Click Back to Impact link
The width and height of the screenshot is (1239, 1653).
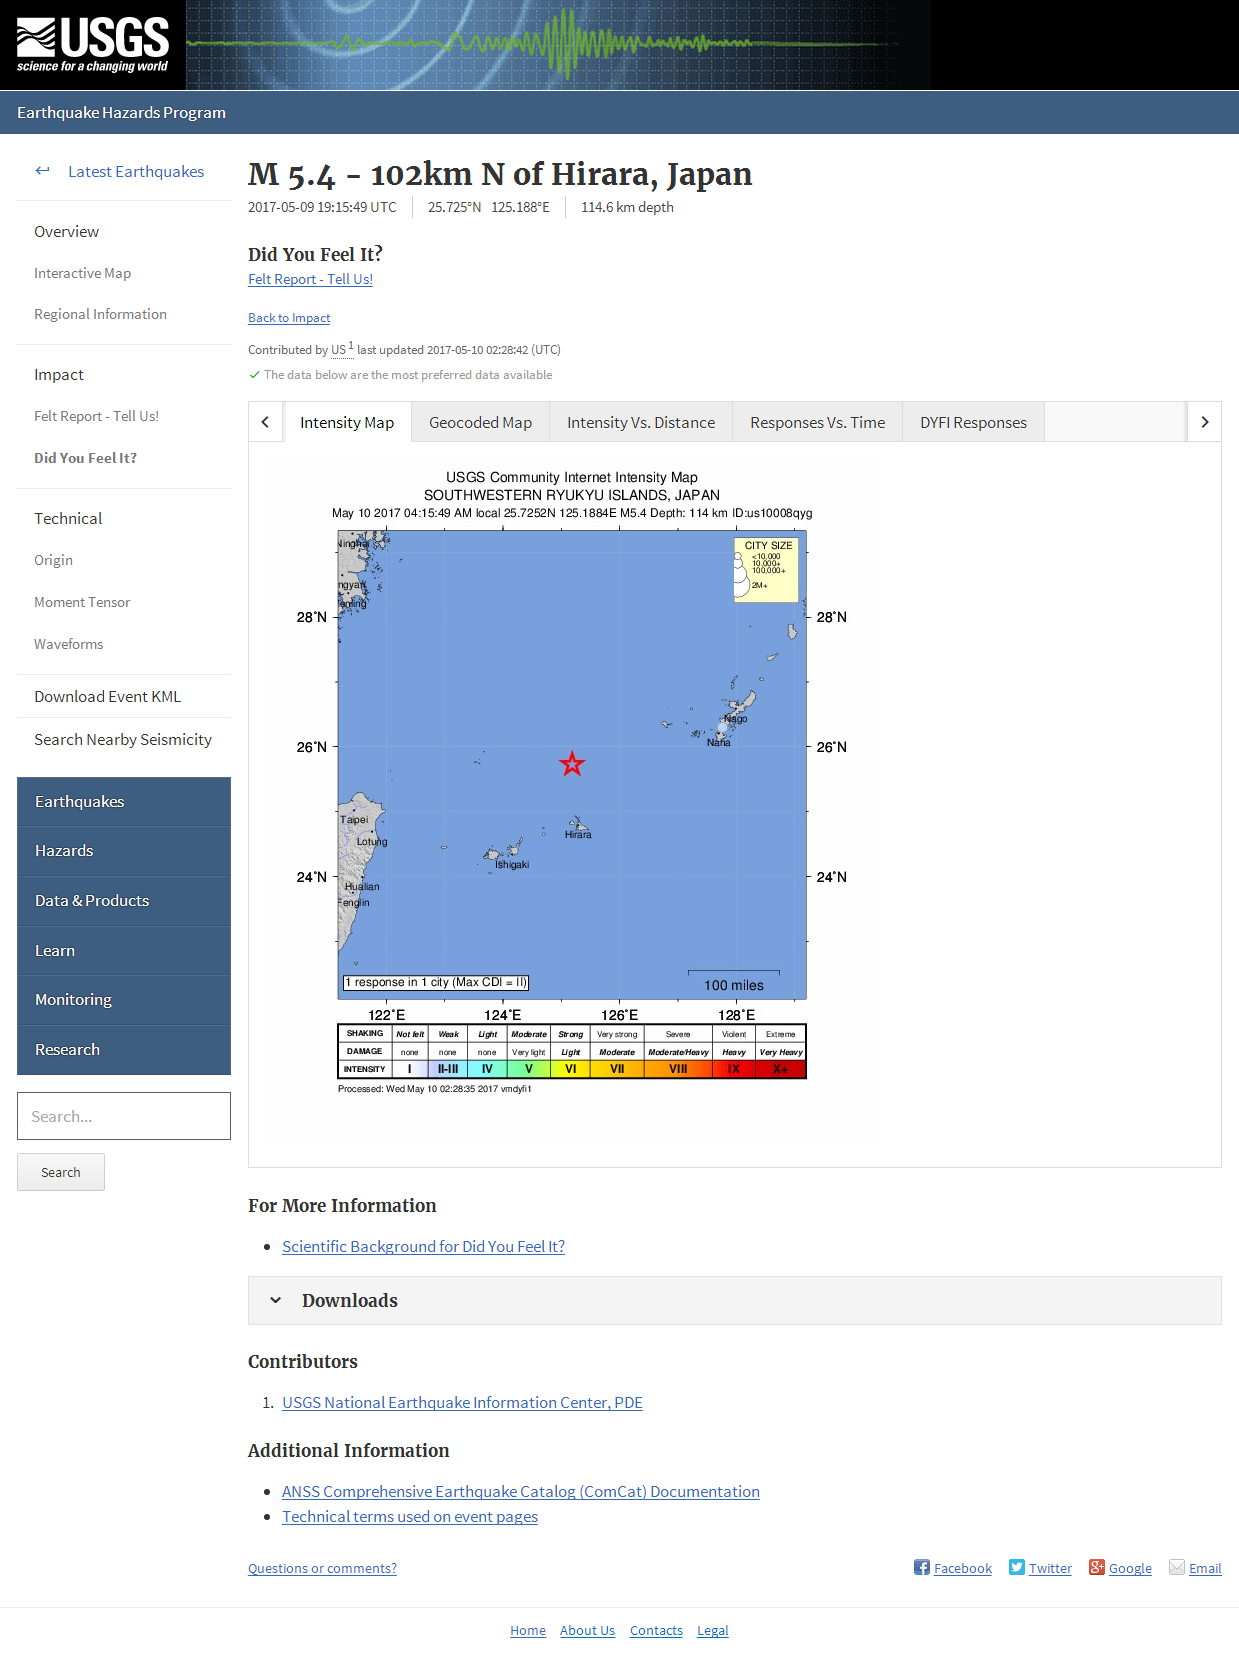tap(289, 318)
